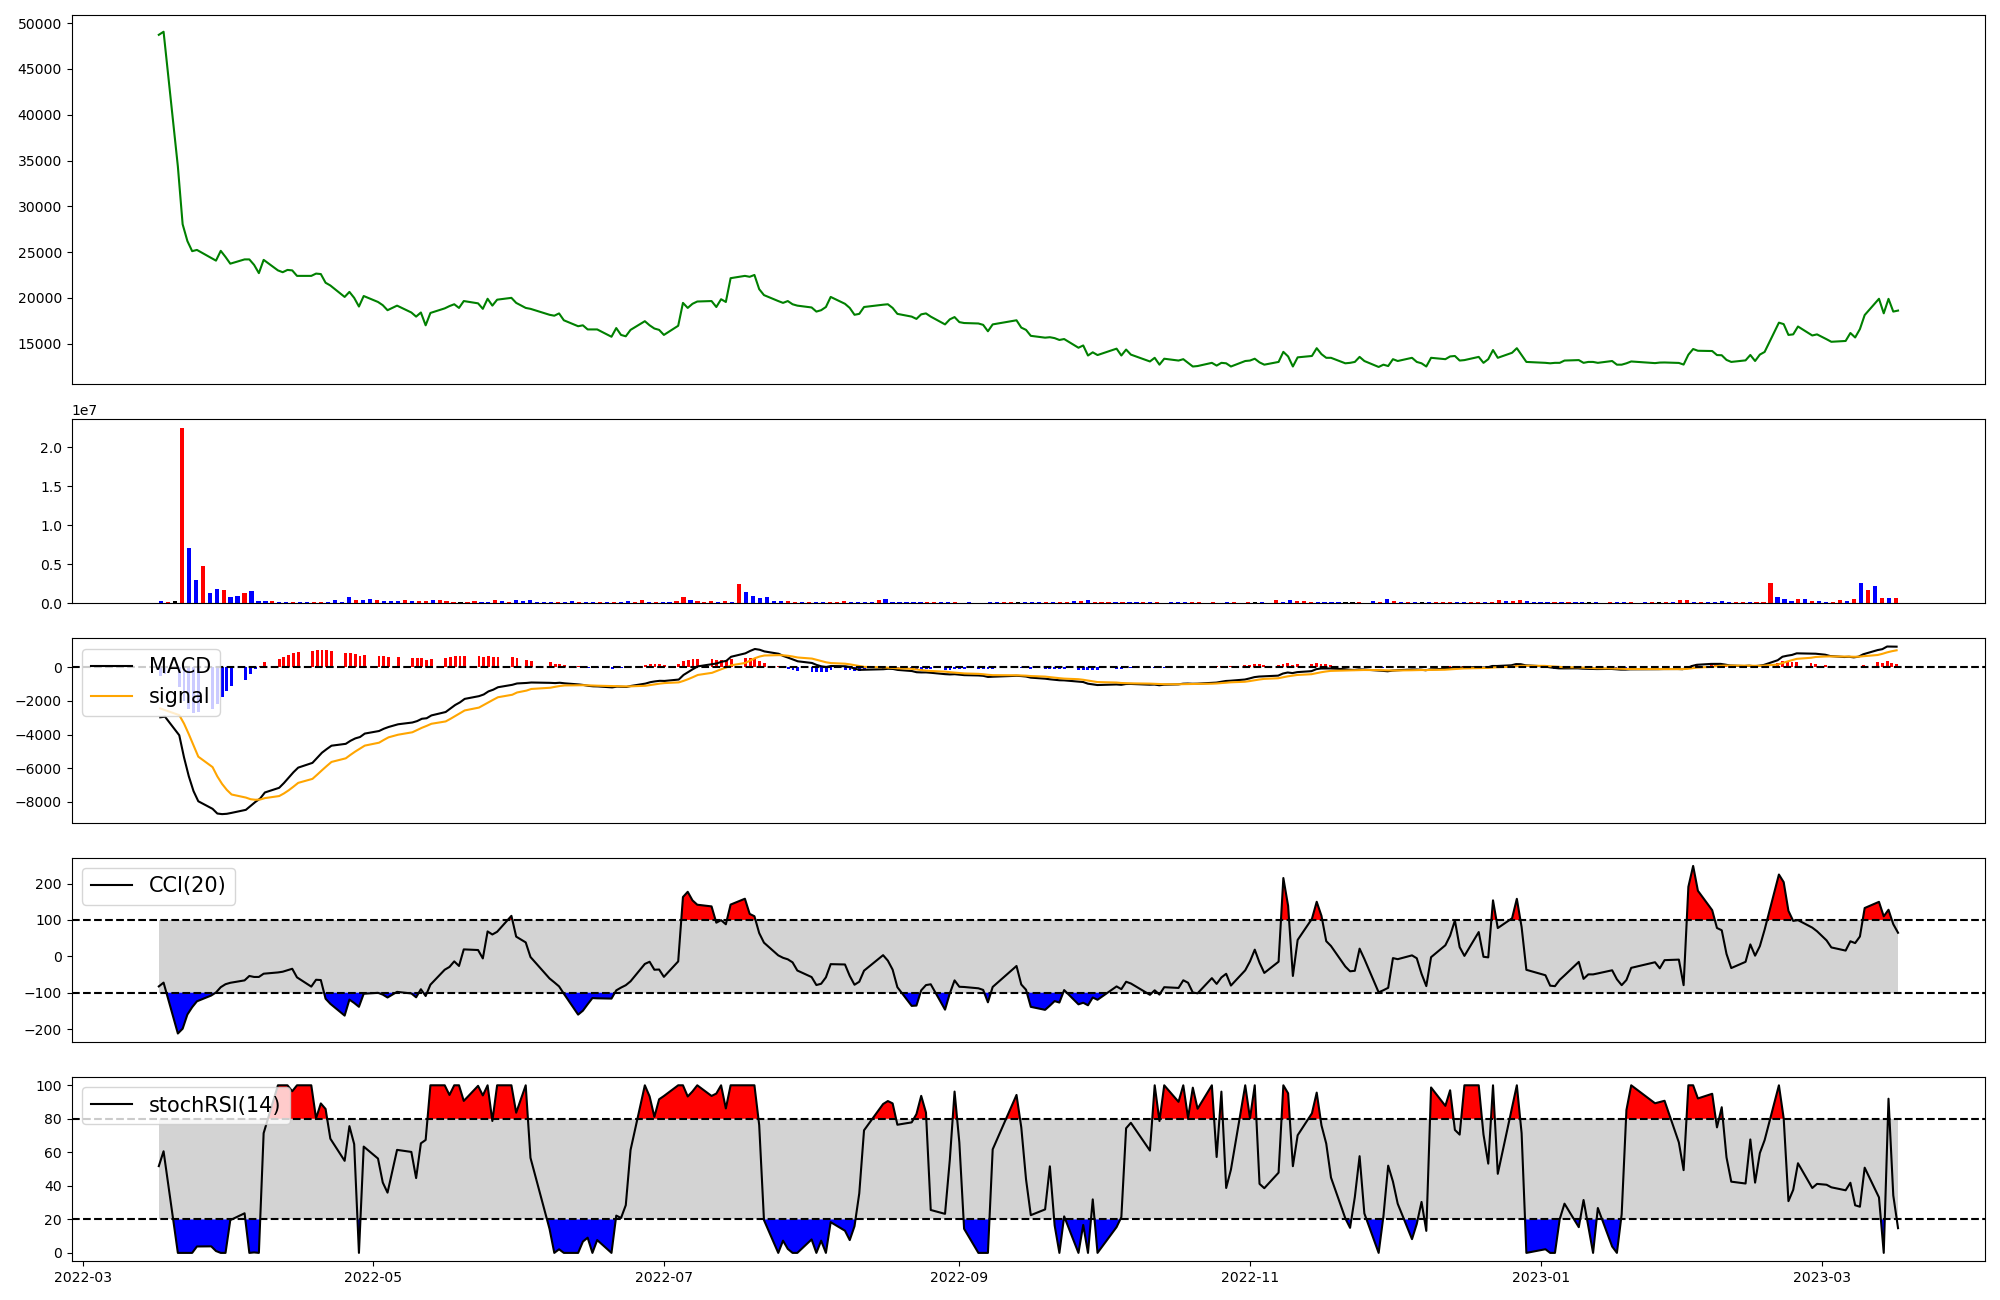Click the 15000 price axis tick label

pos(39,345)
